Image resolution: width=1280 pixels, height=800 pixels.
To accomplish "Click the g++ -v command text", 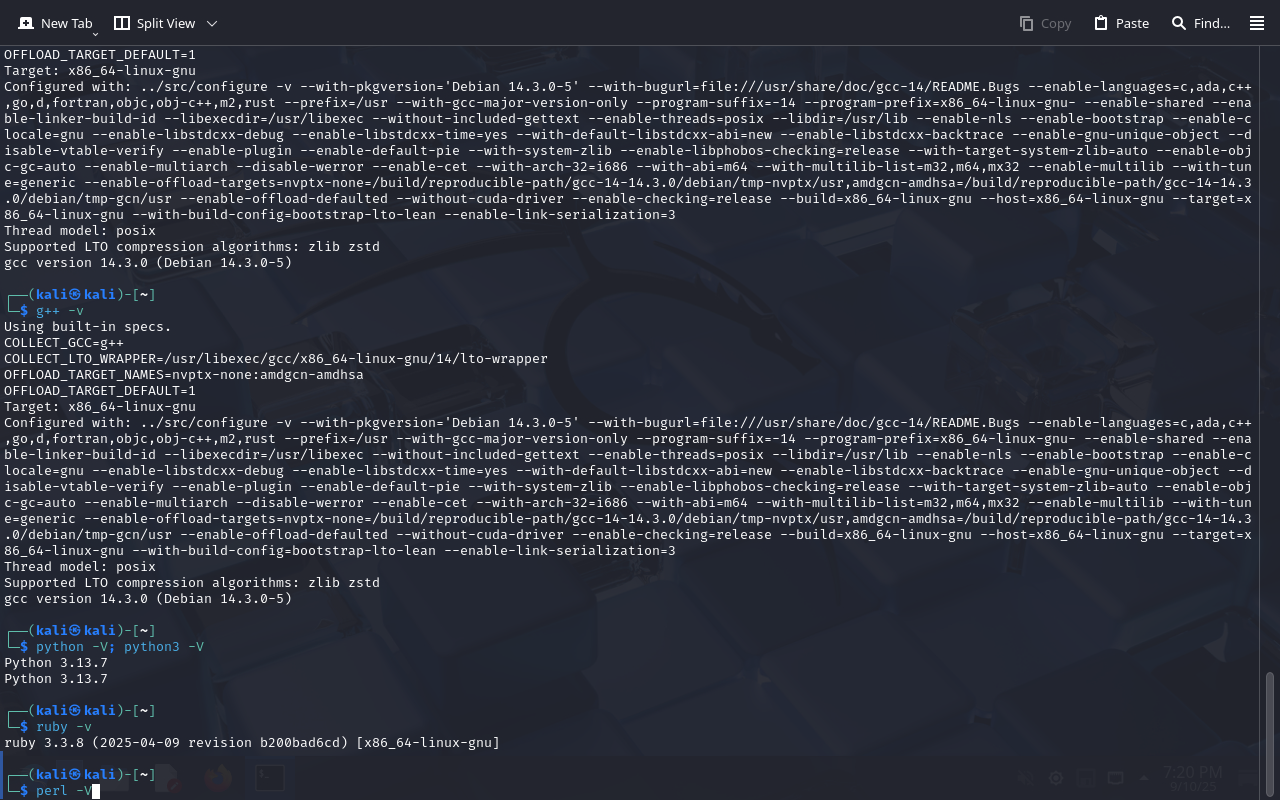I will (60, 311).
